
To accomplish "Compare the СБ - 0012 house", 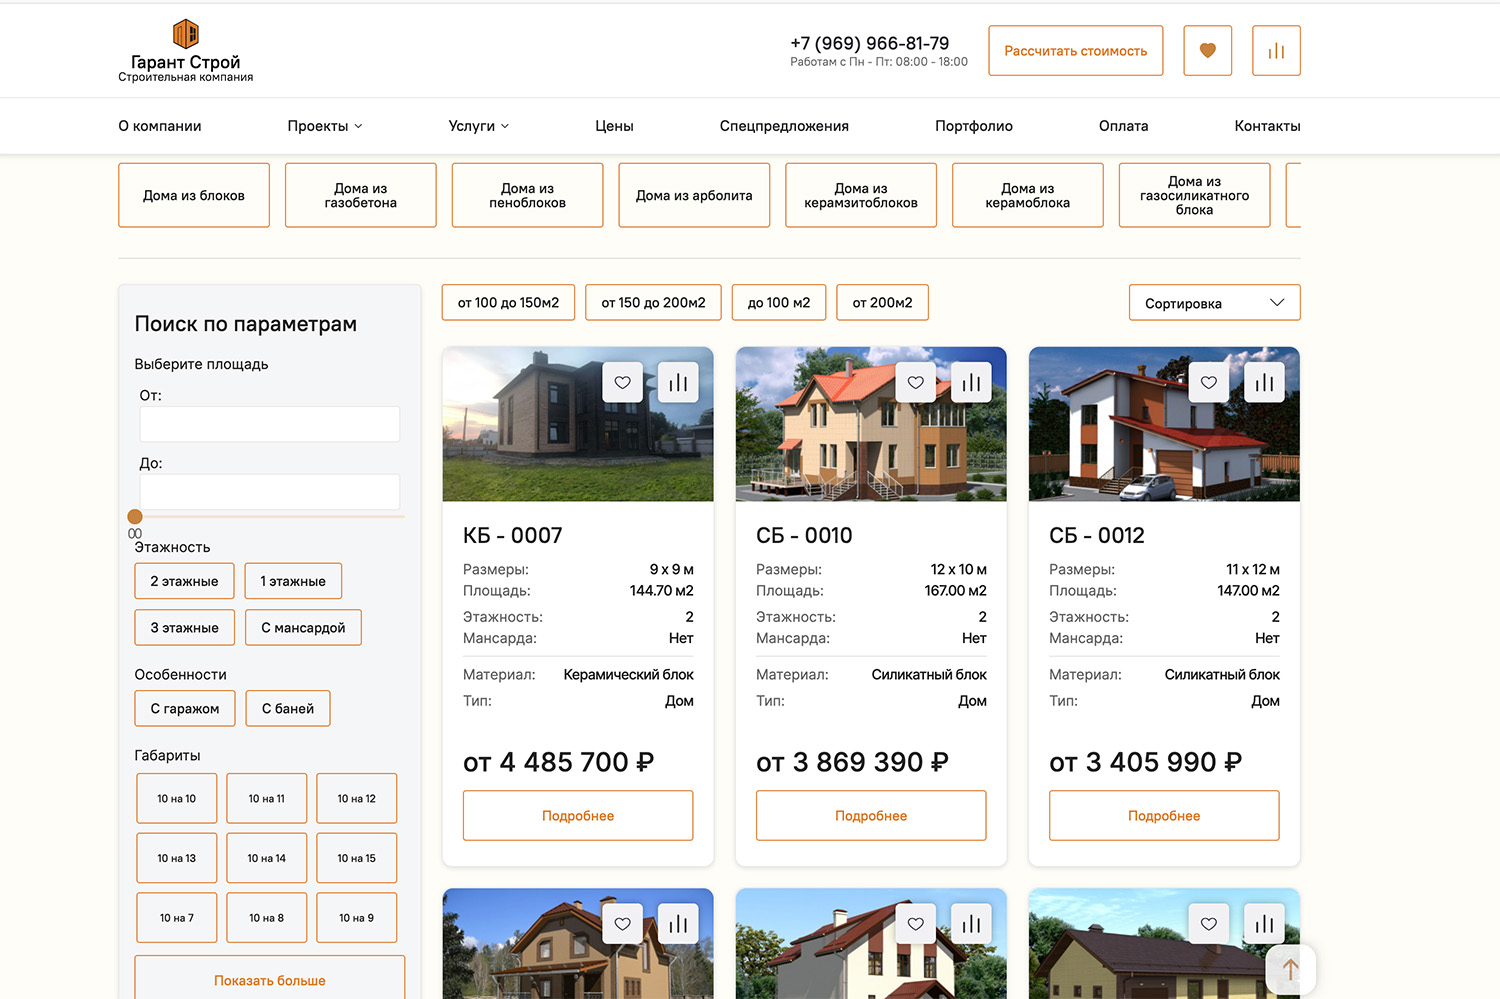I will (1264, 383).
